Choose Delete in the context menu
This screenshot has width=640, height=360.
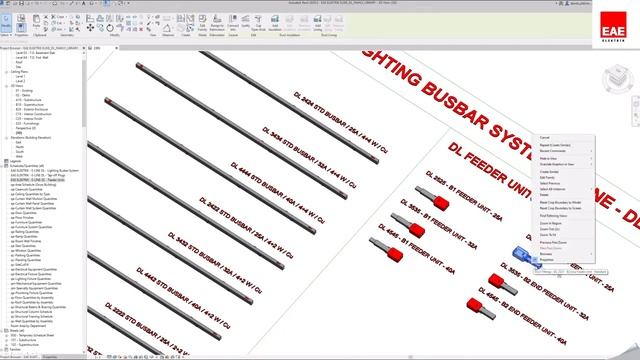pos(544,195)
